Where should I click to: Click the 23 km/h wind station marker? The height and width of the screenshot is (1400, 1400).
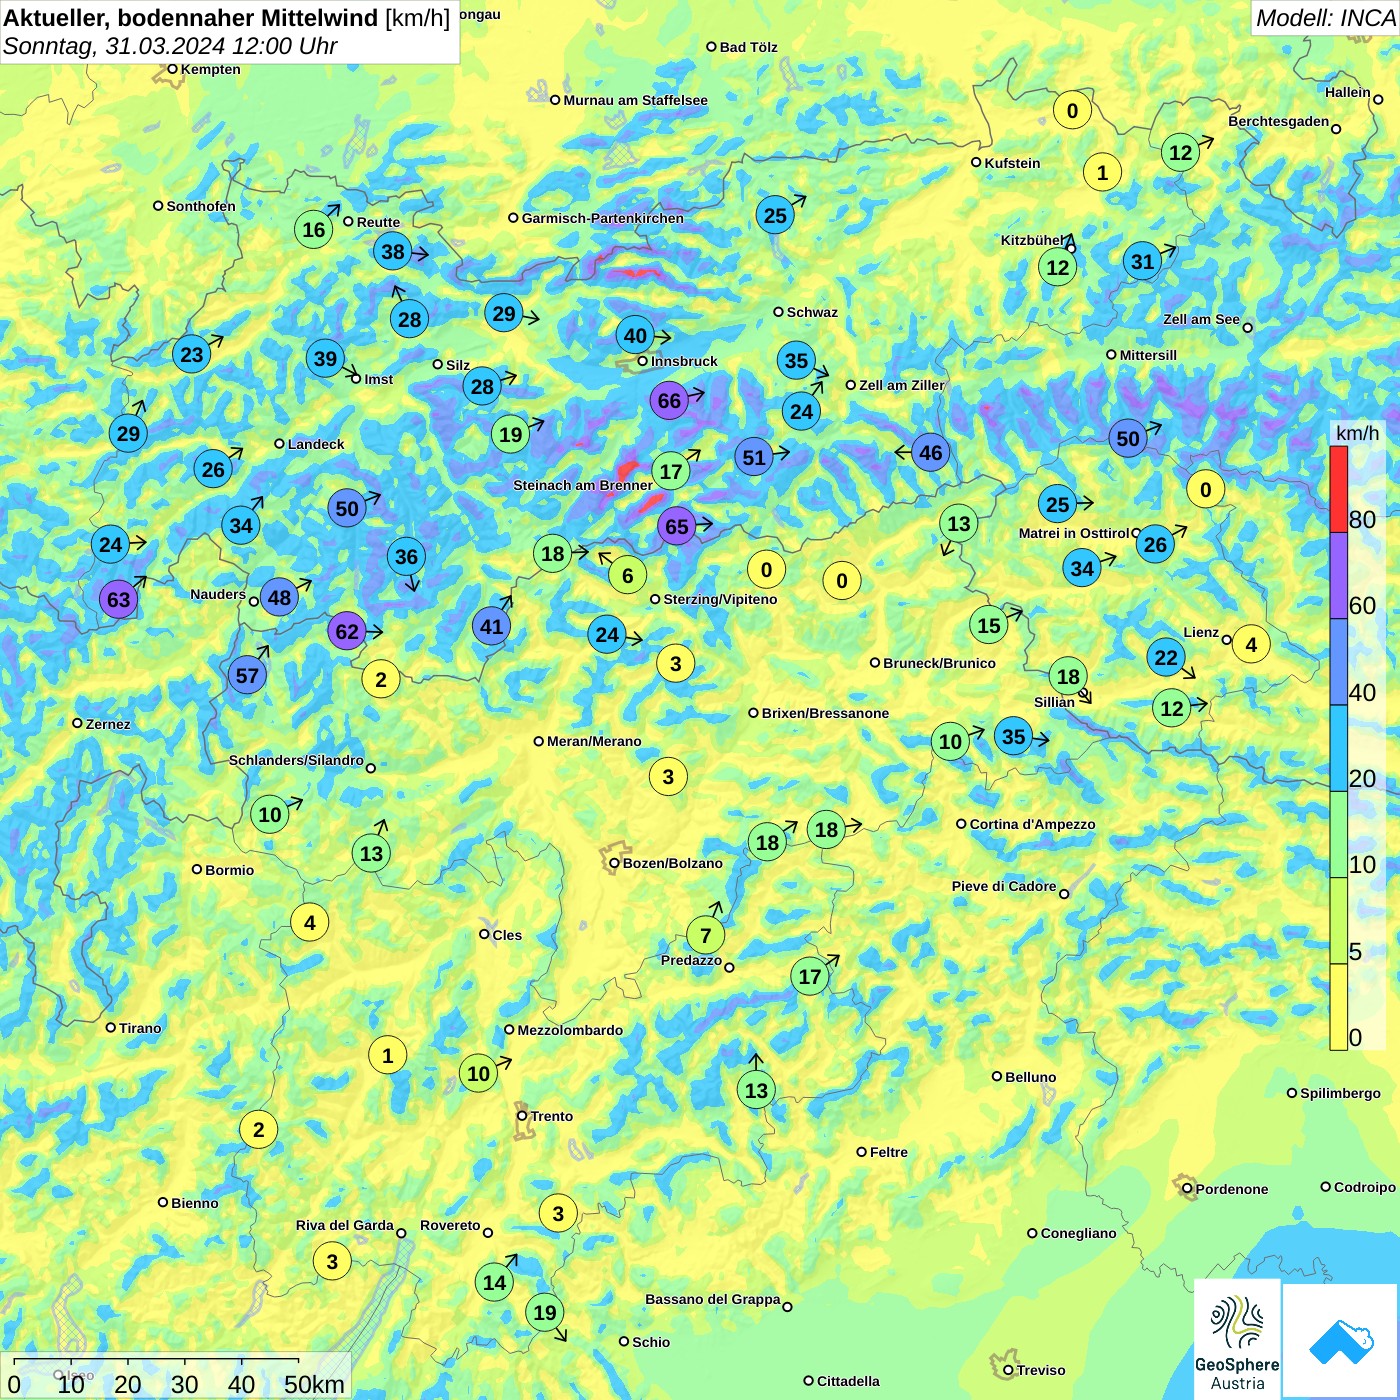click(x=191, y=353)
